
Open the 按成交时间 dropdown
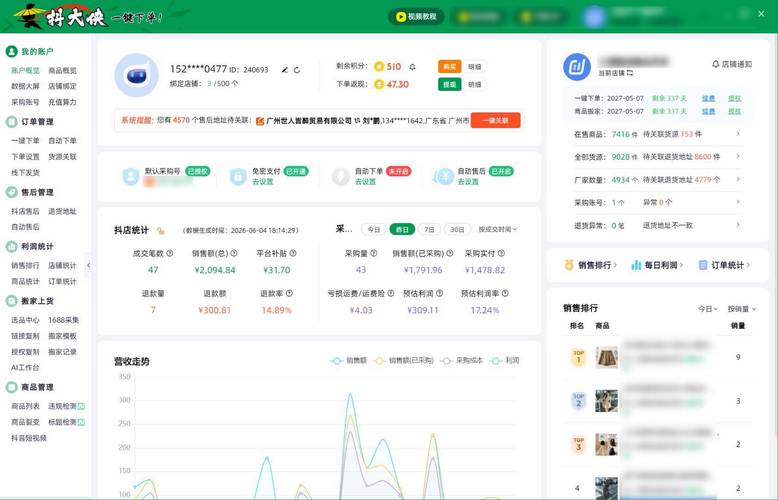[498, 229]
